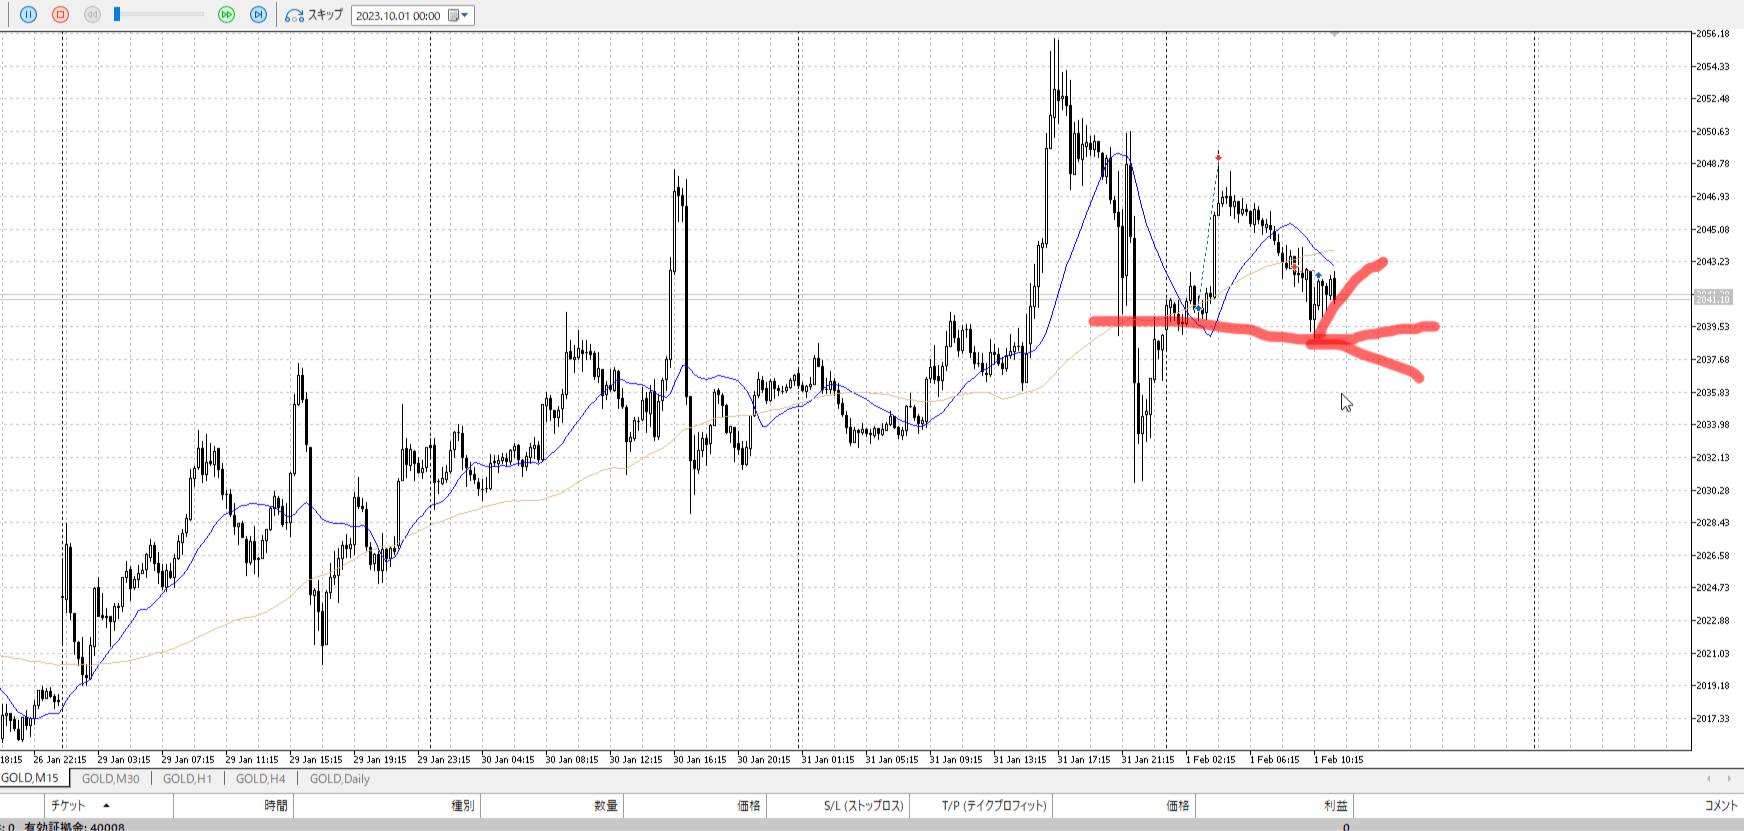Screen dimensions: 1744x831
Task: Click the T/P (テイクプロフィット) column header
Action: coord(993,805)
